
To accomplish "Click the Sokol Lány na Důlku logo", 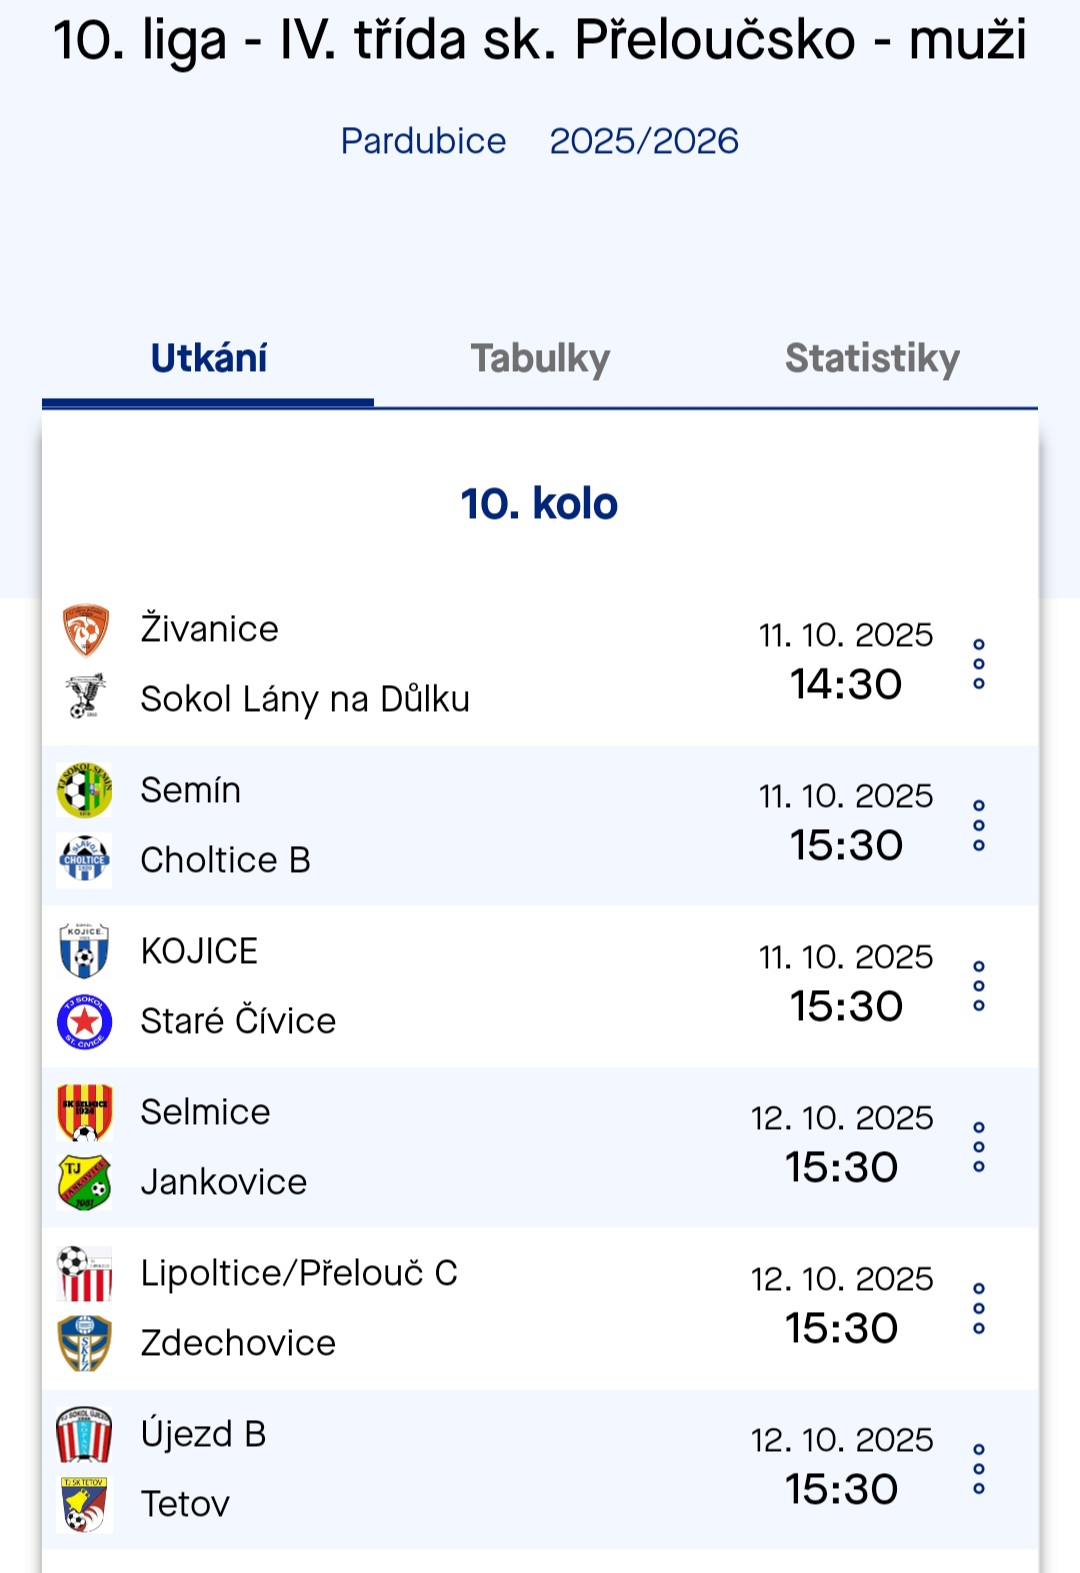I will 85,698.
